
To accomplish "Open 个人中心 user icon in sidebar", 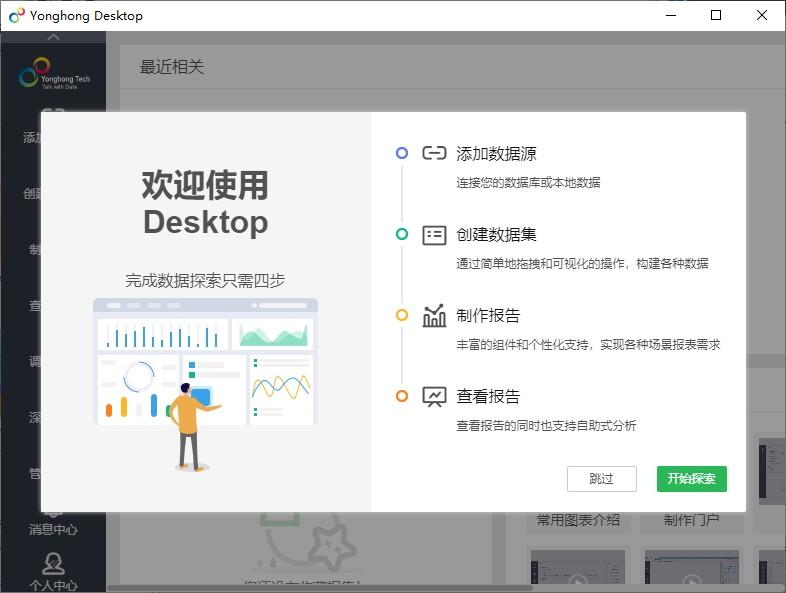I will pos(53,563).
